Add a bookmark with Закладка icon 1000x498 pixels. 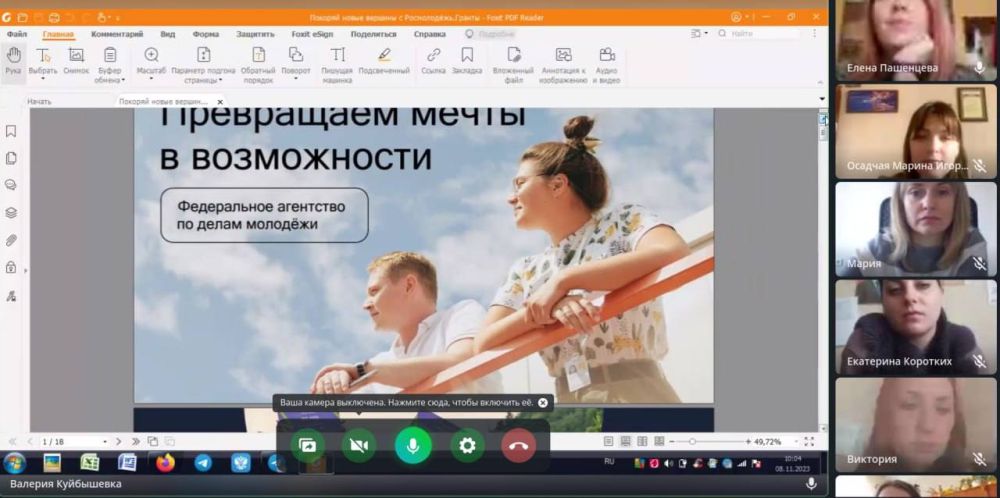pos(467,60)
